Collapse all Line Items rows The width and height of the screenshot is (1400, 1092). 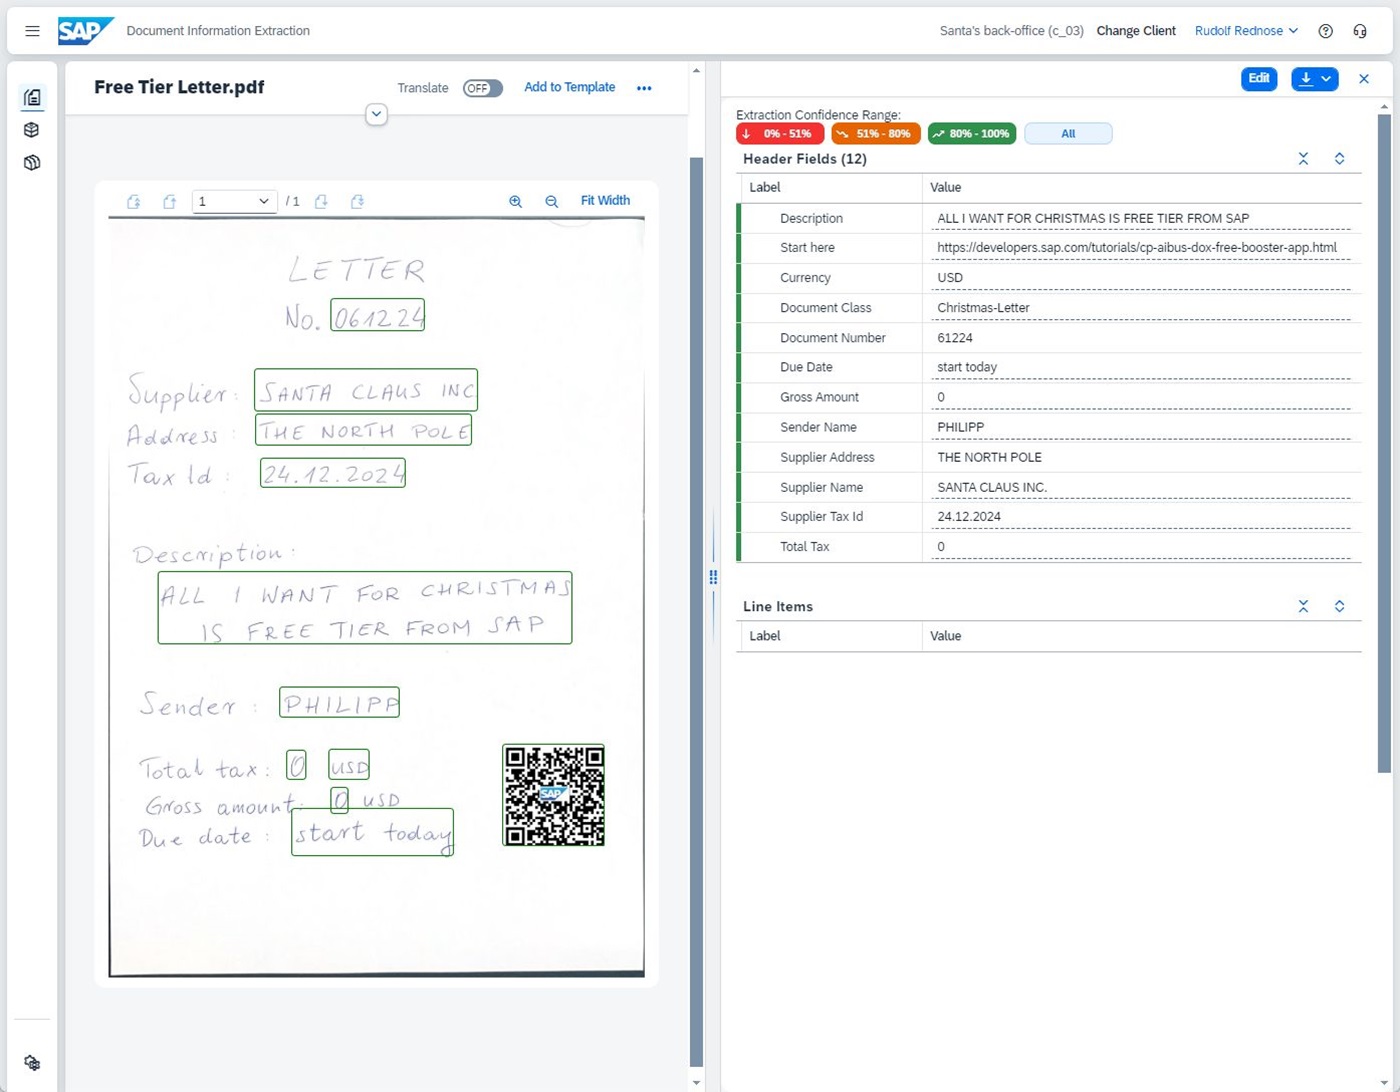coord(1304,606)
